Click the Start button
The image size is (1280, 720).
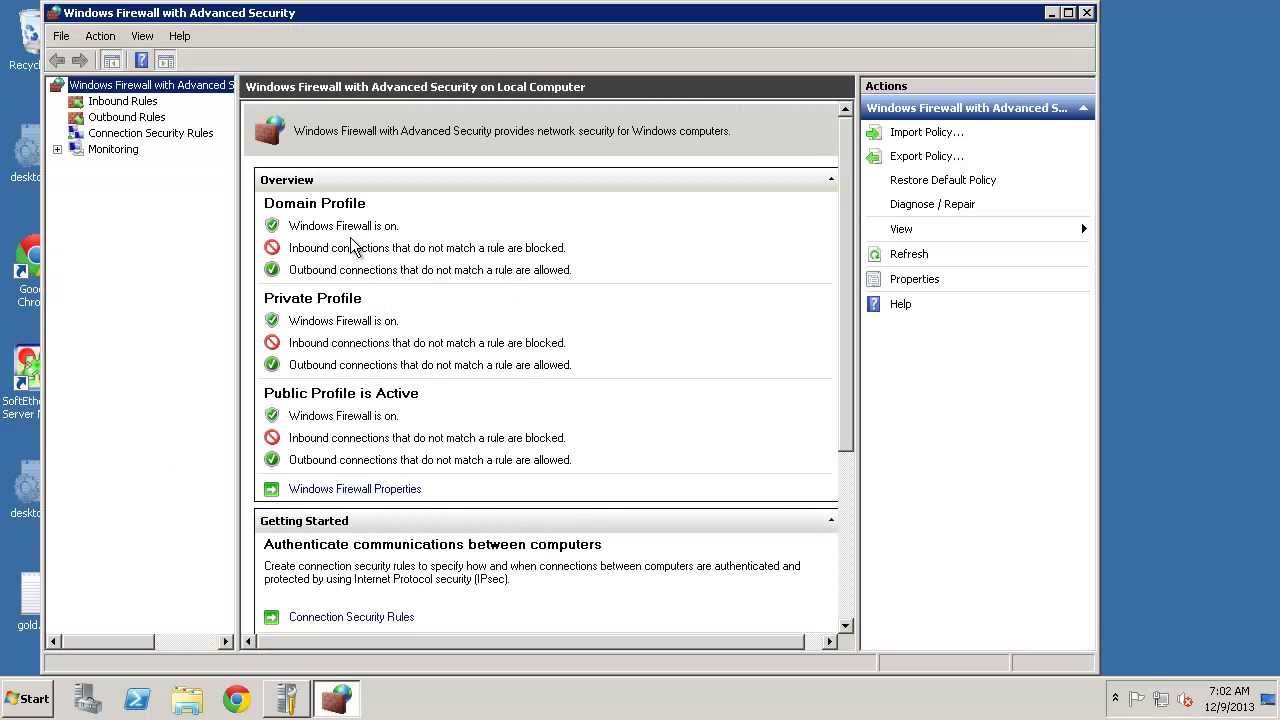(27, 699)
